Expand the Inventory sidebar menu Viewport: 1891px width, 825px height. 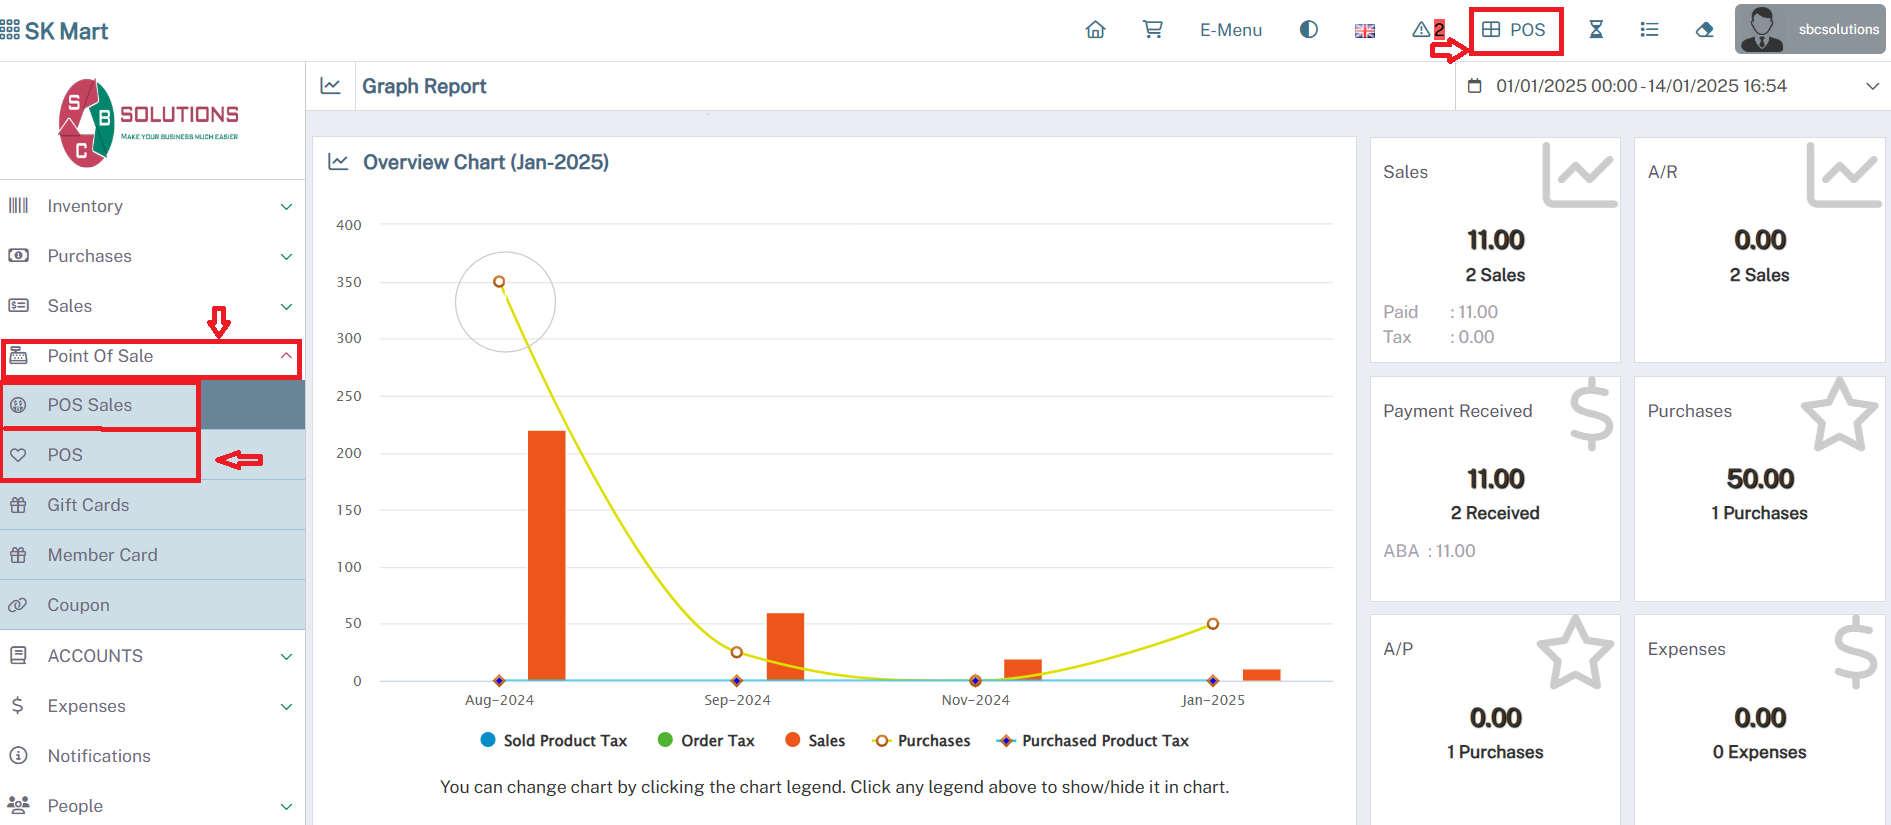click(x=150, y=206)
